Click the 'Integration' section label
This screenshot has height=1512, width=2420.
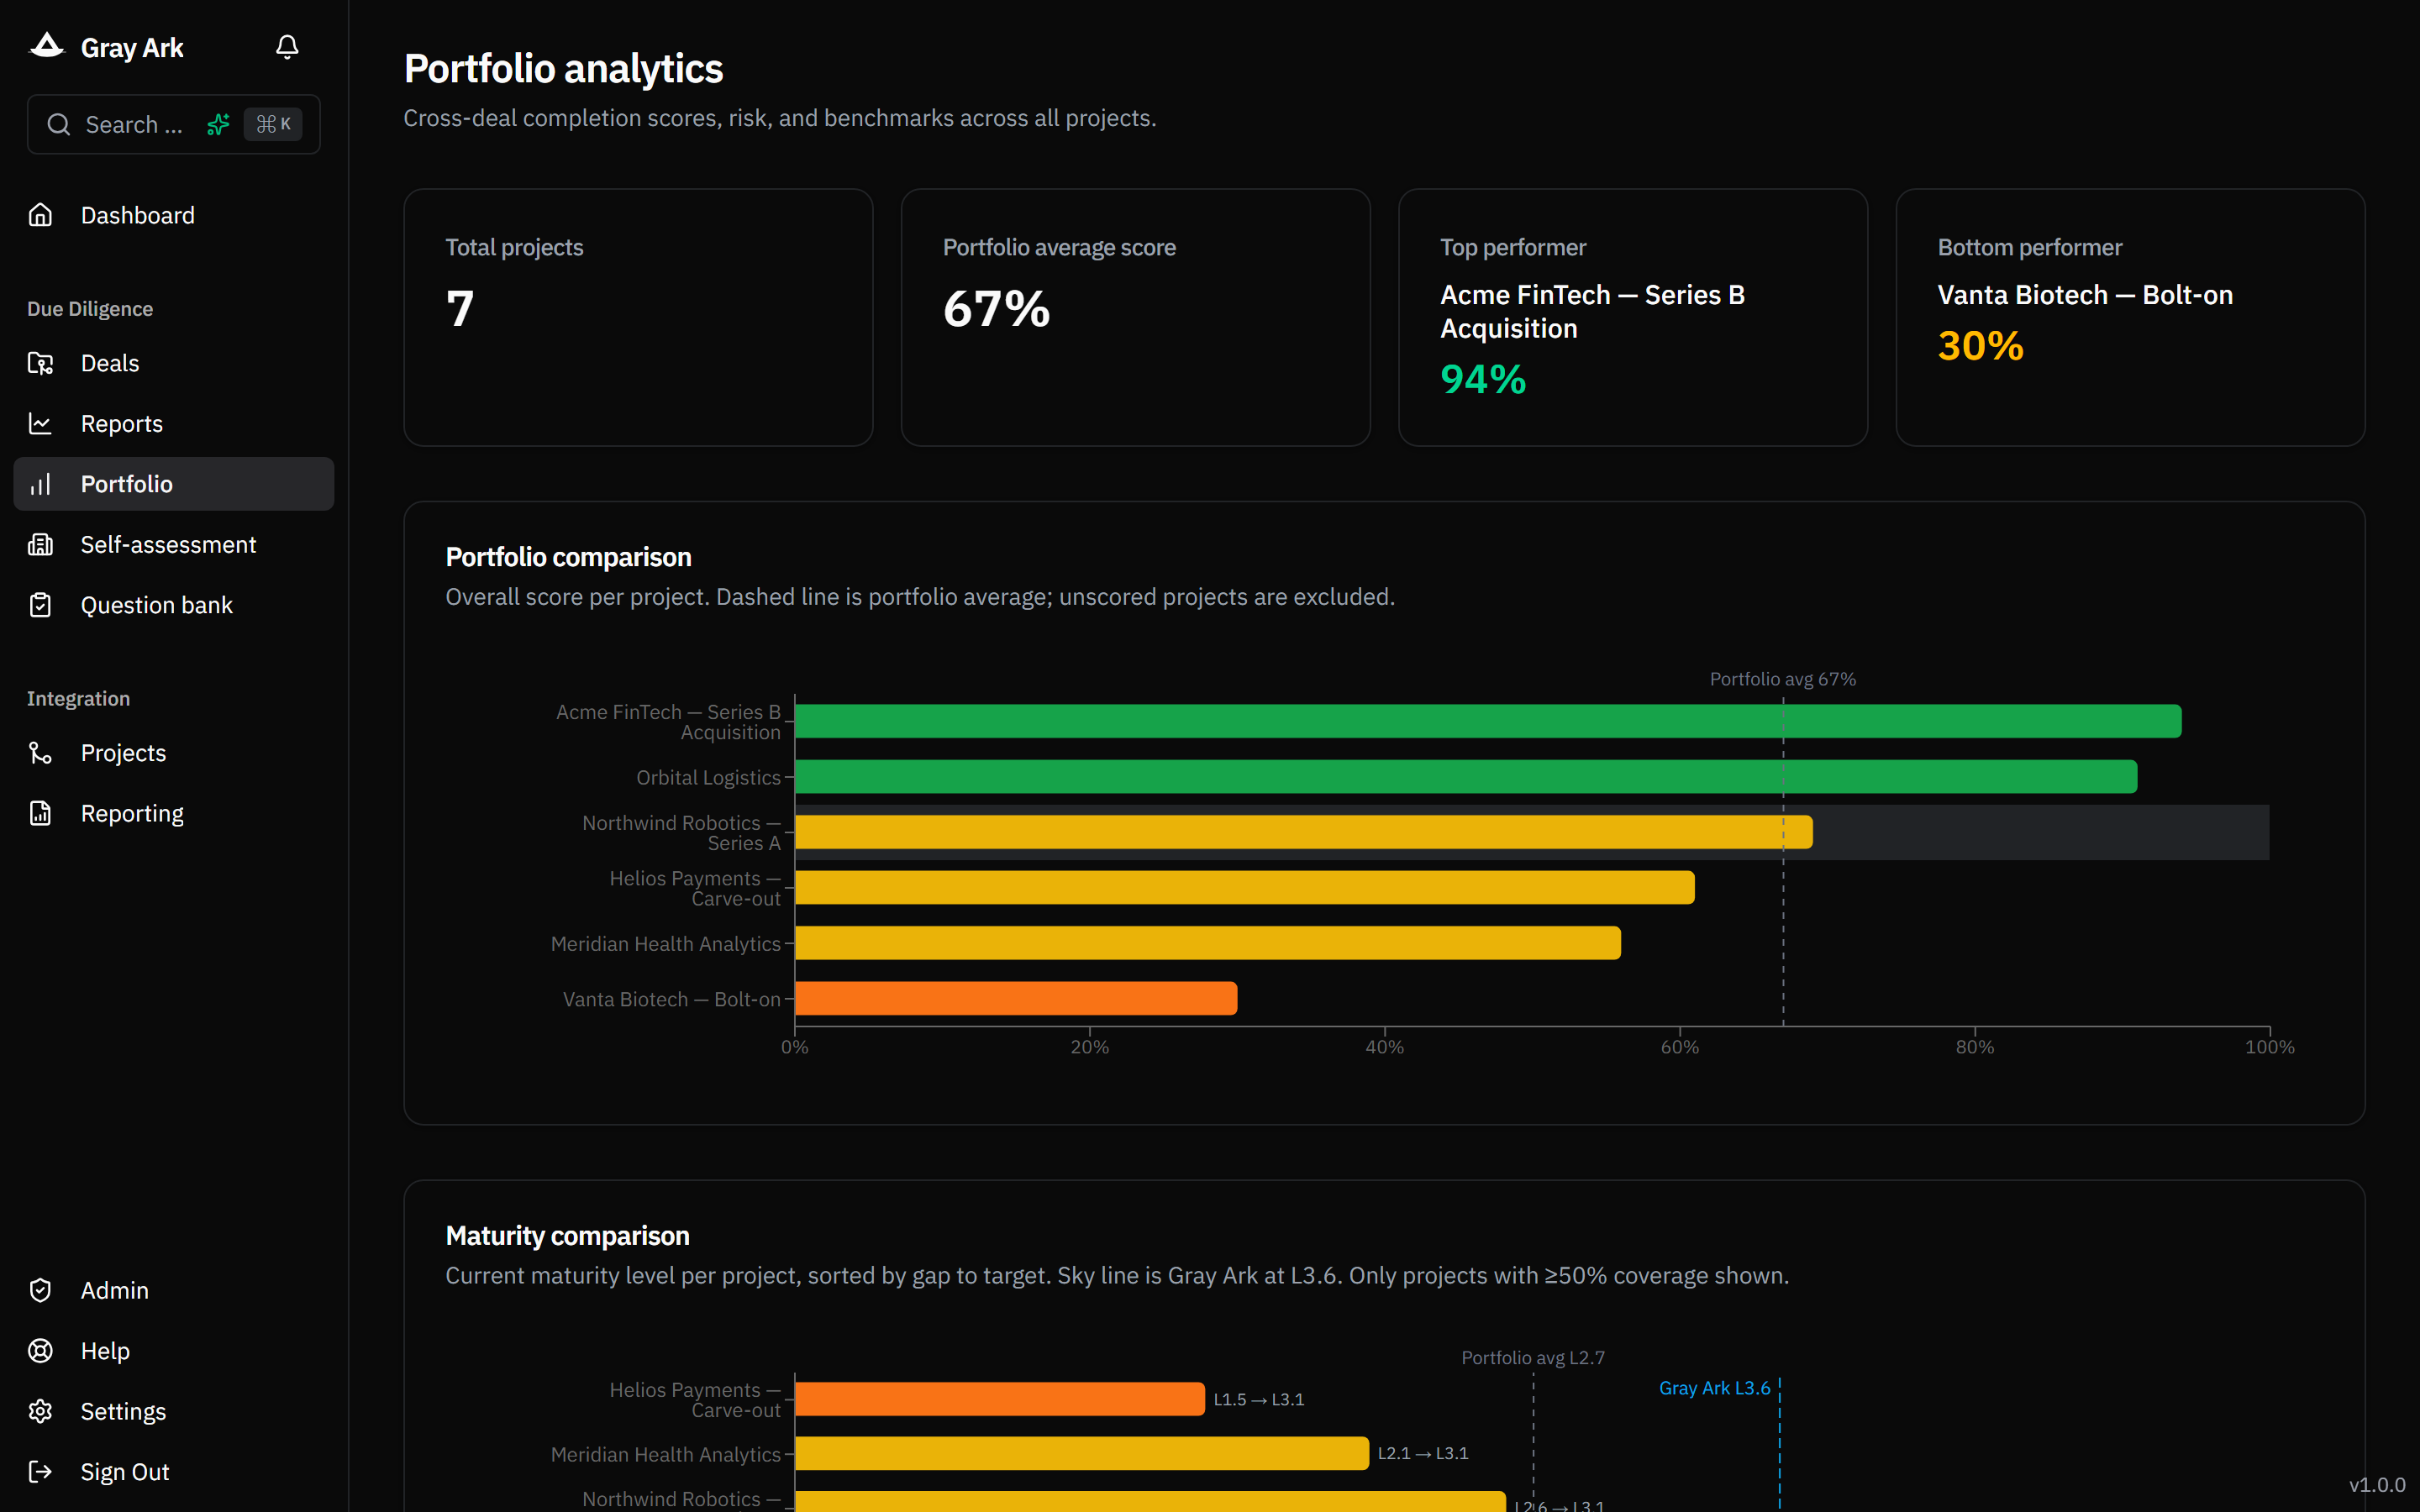78,699
